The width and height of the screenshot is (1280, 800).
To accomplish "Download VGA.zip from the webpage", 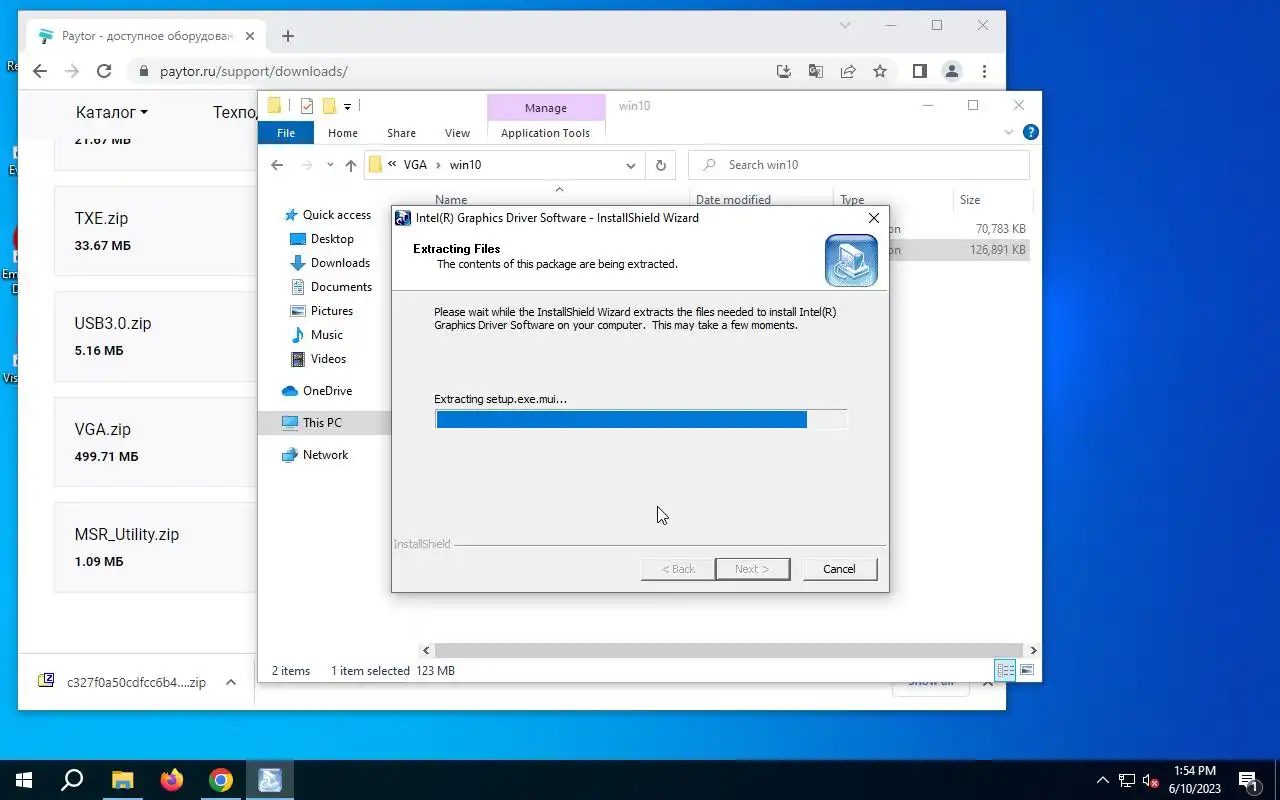I will (103, 429).
